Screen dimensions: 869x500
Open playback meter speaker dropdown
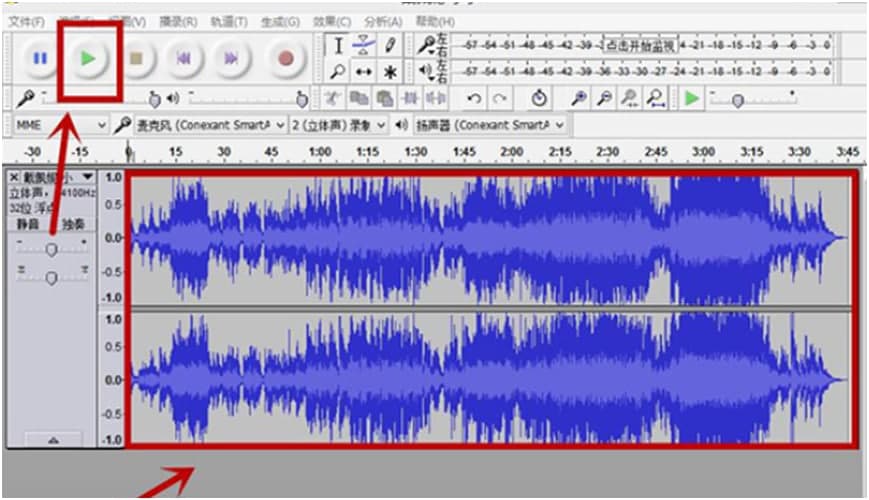click(x=426, y=72)
